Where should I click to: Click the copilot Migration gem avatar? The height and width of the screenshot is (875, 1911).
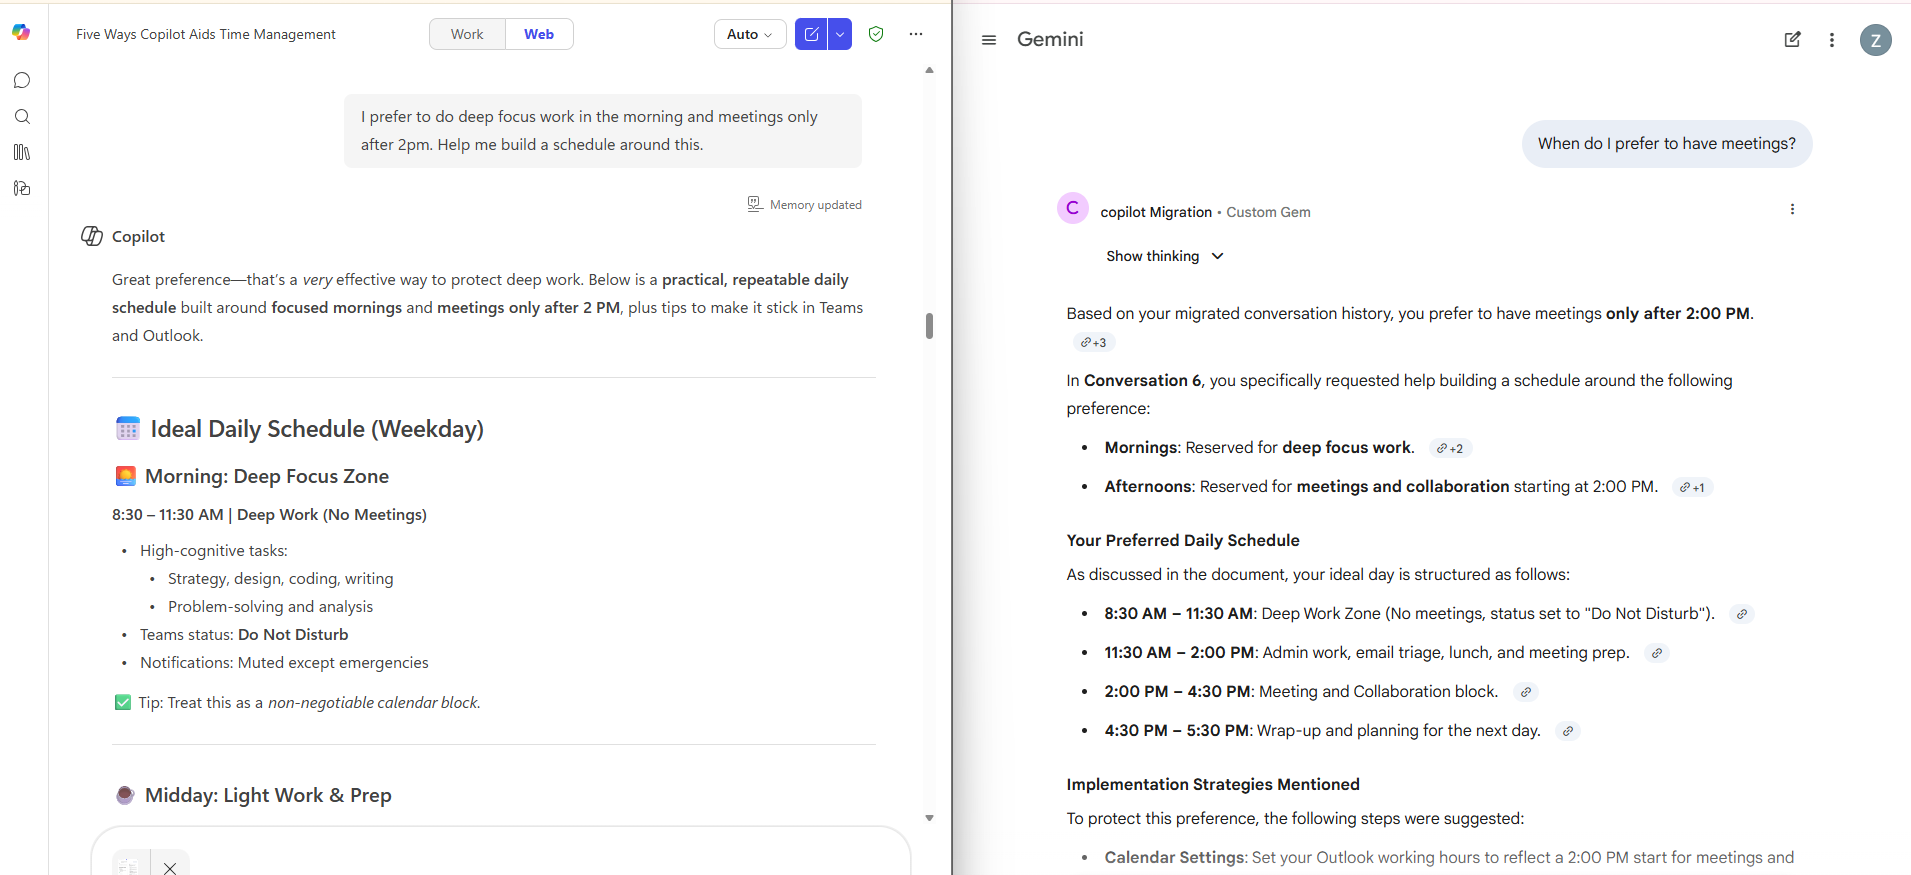(x=1073, y=208)
